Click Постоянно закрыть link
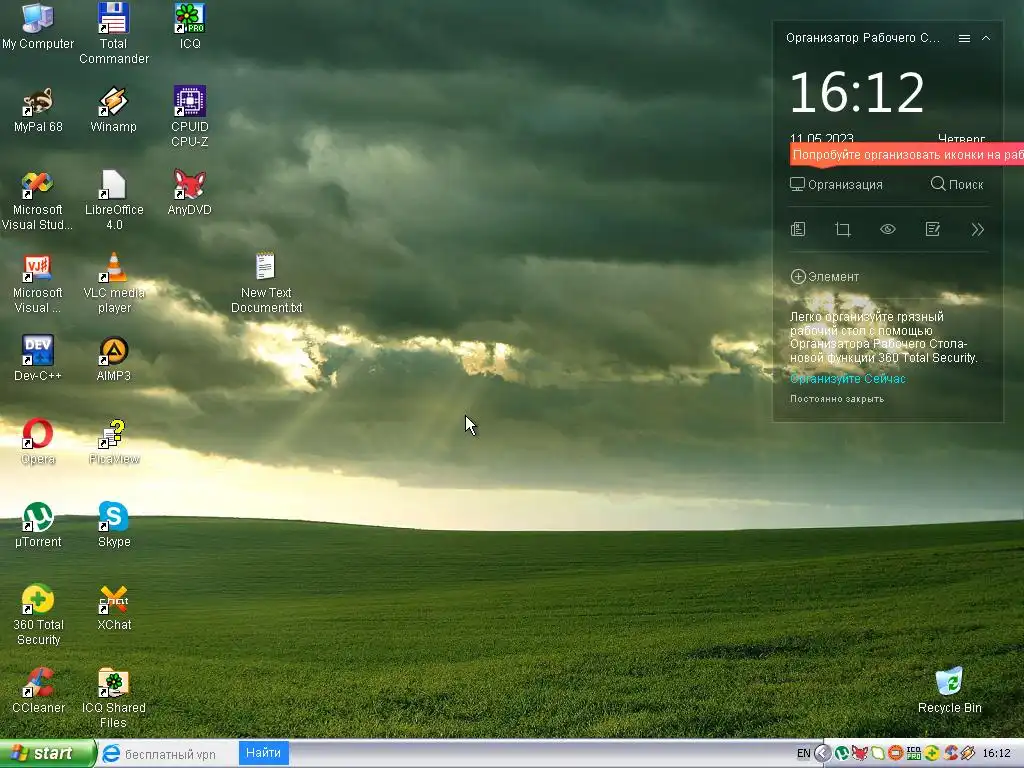This screenshot has width=1024, height=768. point(837,399)
